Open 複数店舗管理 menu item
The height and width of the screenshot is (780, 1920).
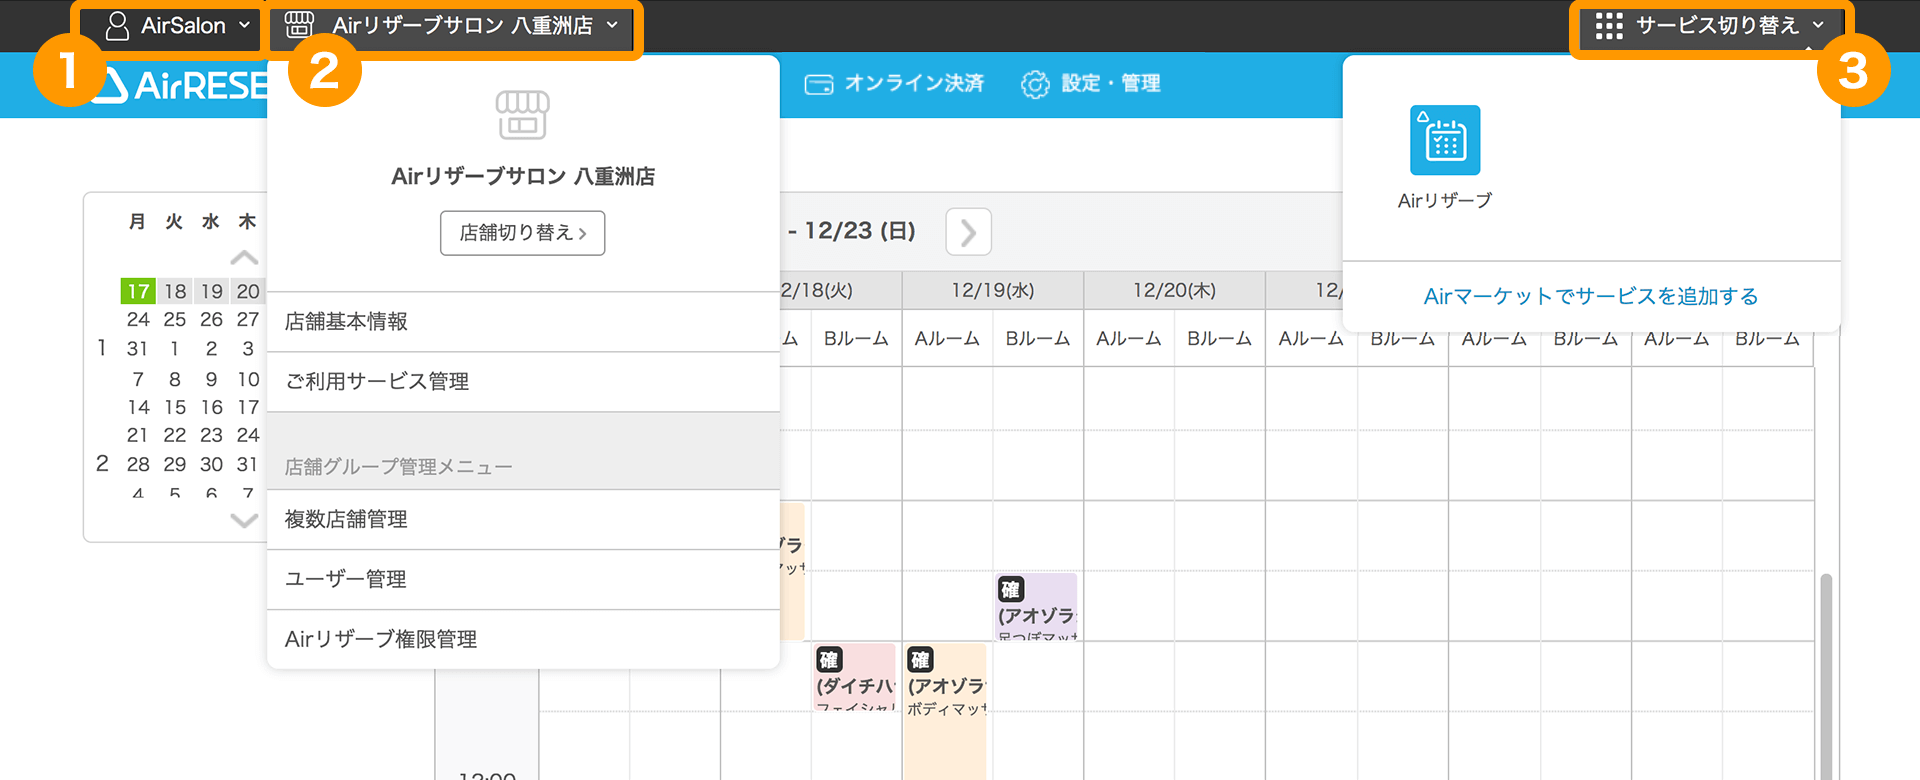pos(523,520)
